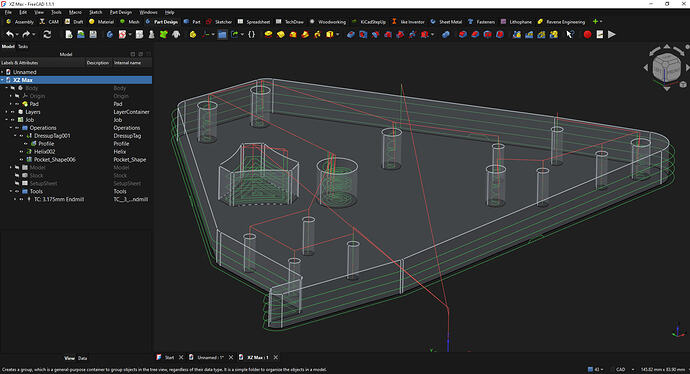Open the Undo history dropdown arrow
Viewport: 690px width, 374px height.
point(17,35)
